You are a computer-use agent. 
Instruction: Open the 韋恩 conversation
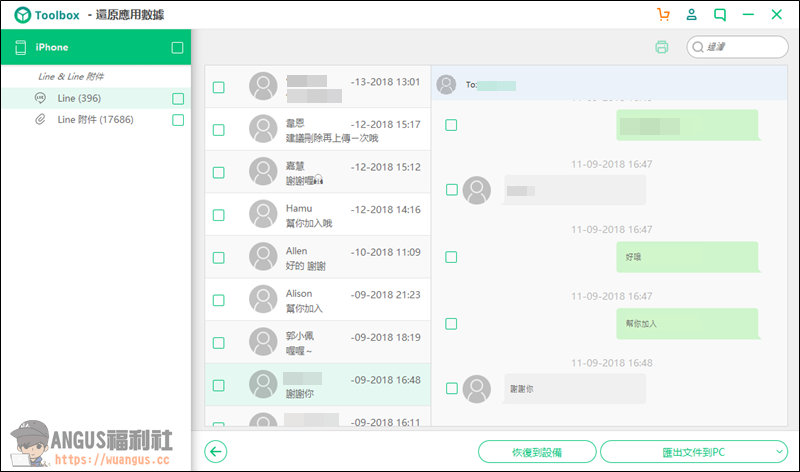coord(318,130)
